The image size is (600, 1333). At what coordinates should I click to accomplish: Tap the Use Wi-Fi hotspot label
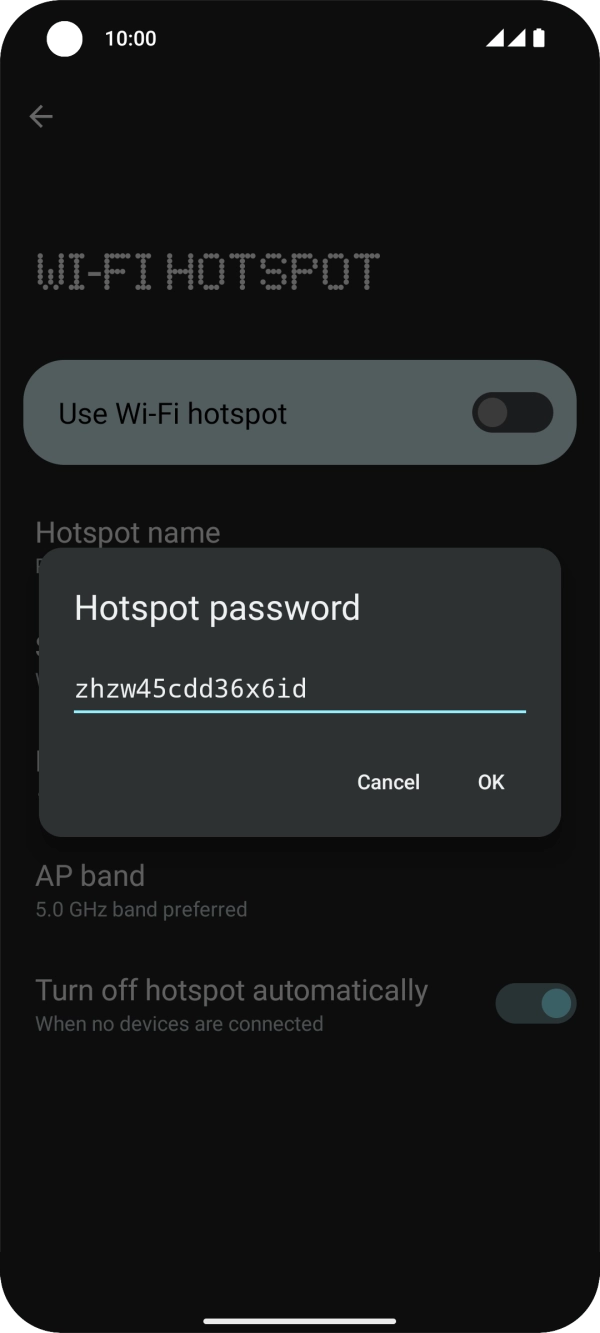coord(173,414)
